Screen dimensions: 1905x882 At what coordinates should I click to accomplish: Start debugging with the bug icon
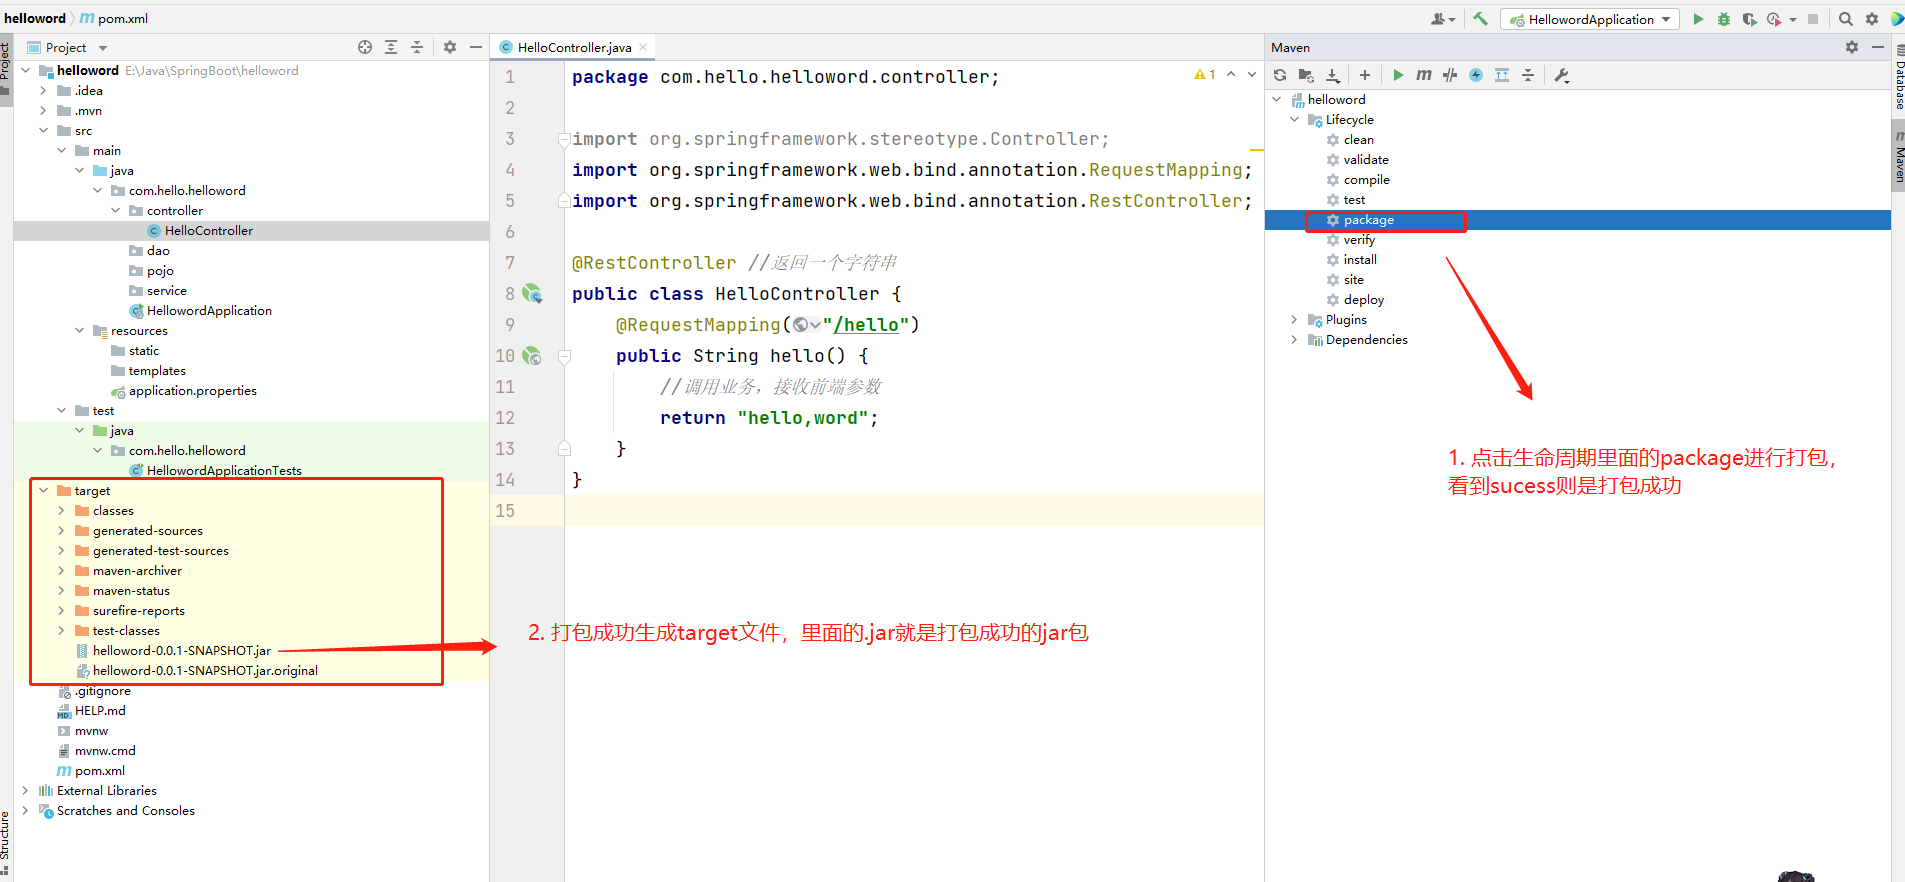click(x=1724, y=19)
